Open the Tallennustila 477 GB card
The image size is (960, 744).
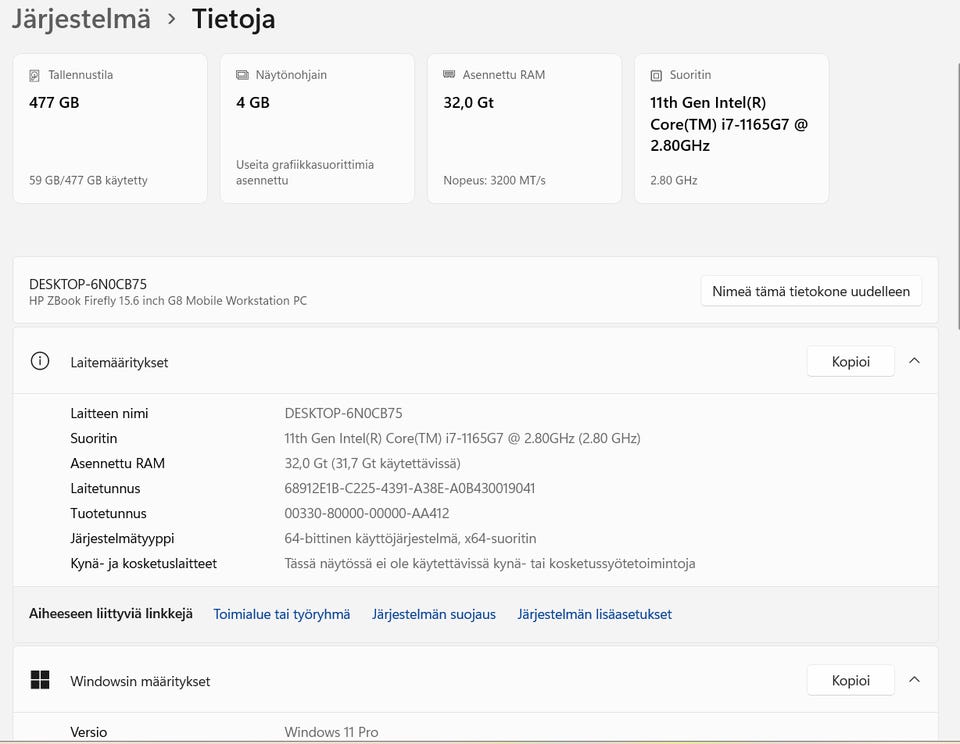pos(110,128)
